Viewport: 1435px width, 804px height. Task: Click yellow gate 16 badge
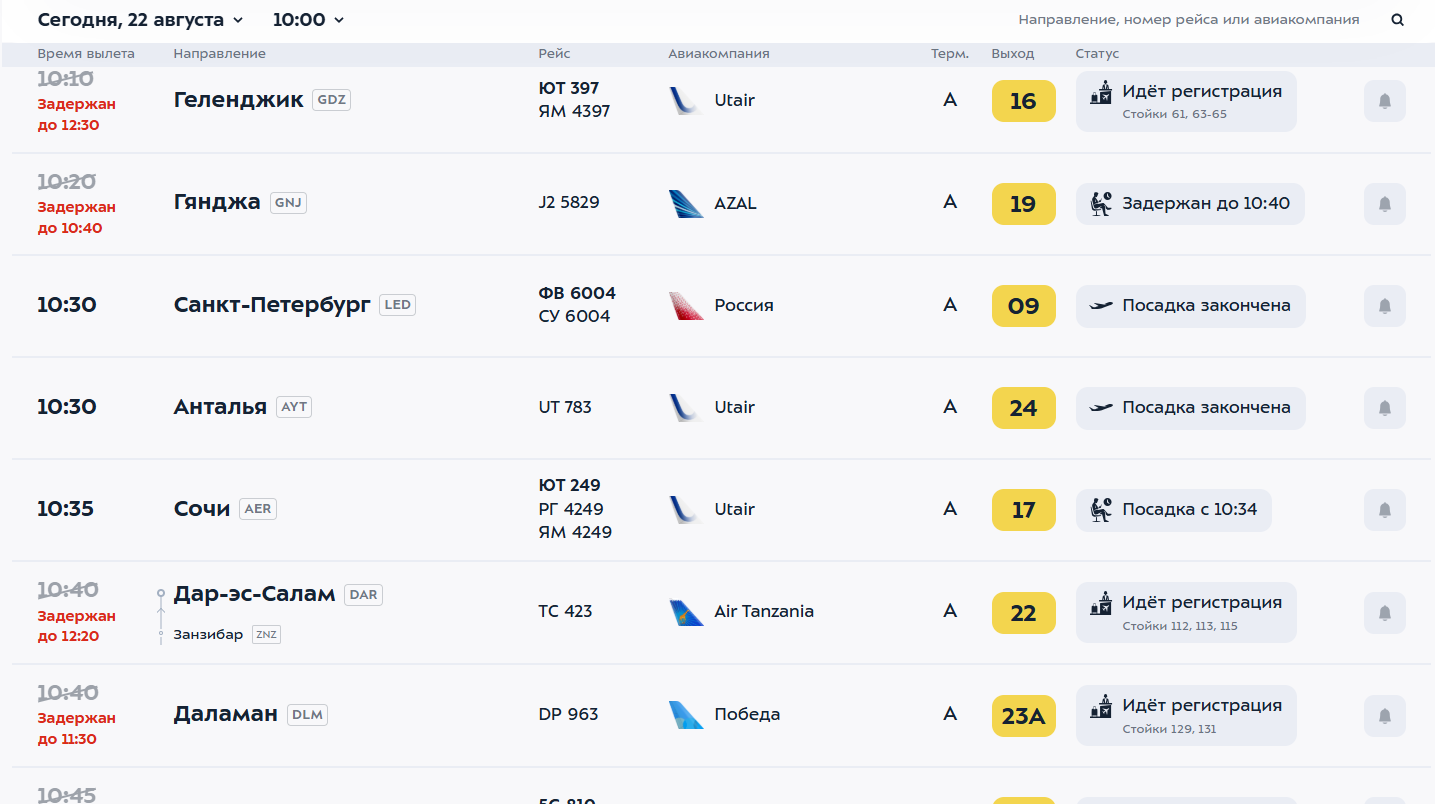tap(1023, 101)
